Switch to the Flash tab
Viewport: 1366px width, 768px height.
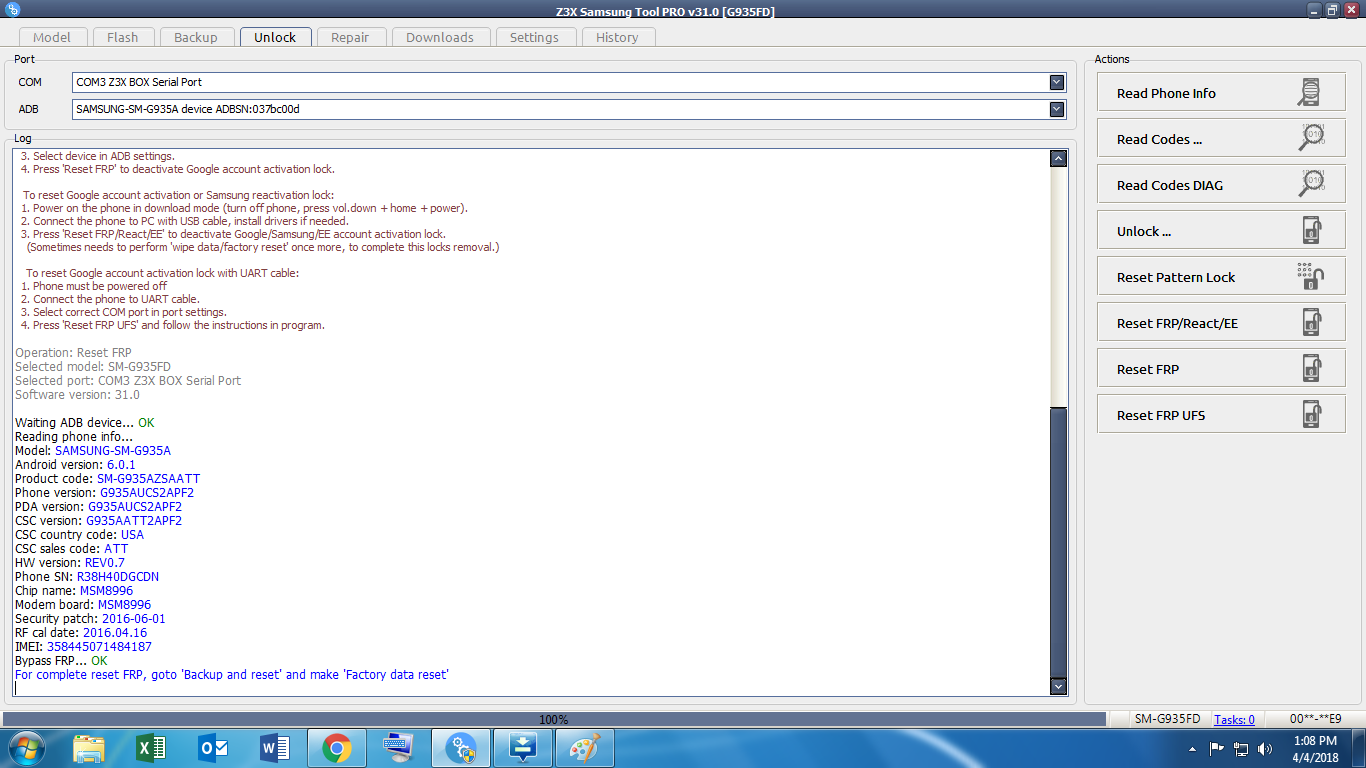(122, 37)
